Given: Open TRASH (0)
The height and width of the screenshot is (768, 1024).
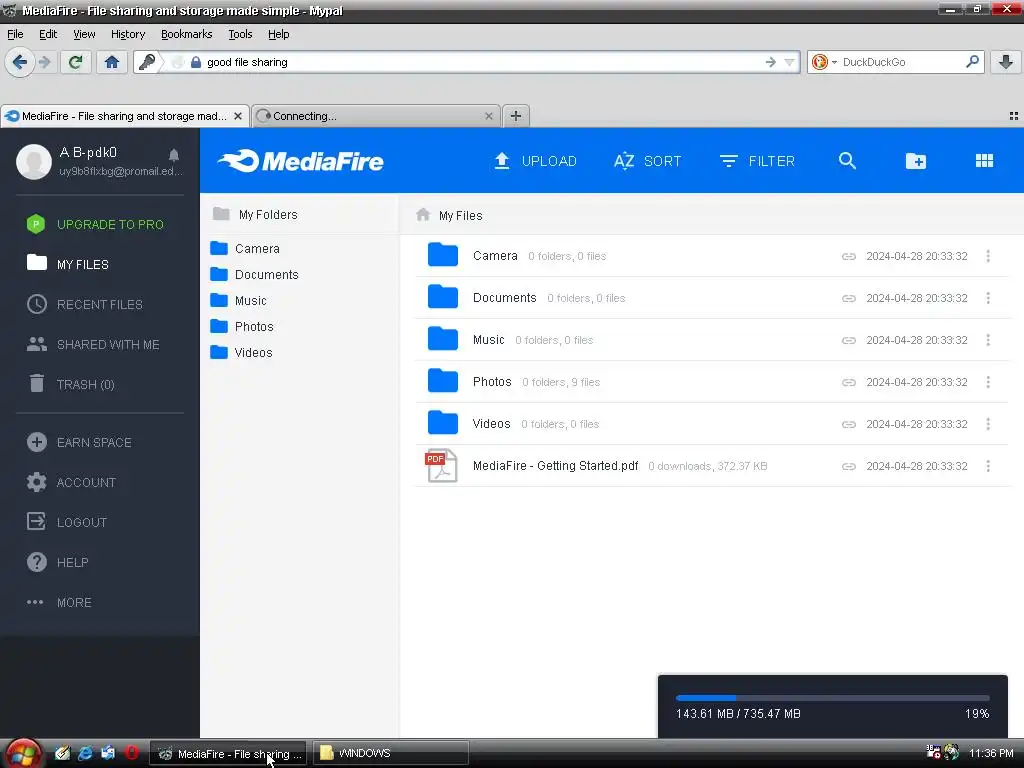Looking at the screenshot, I should tap(72, 384).
